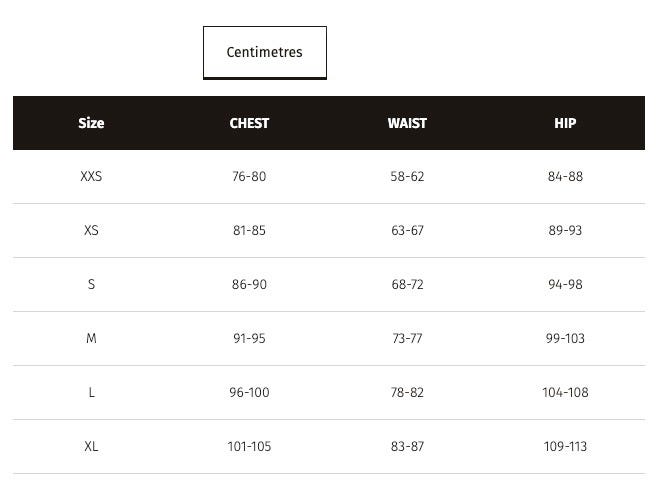Click the HIP column header
This screenshot has width=658, height=495.
pyautogui.click(x=565, y=123)
